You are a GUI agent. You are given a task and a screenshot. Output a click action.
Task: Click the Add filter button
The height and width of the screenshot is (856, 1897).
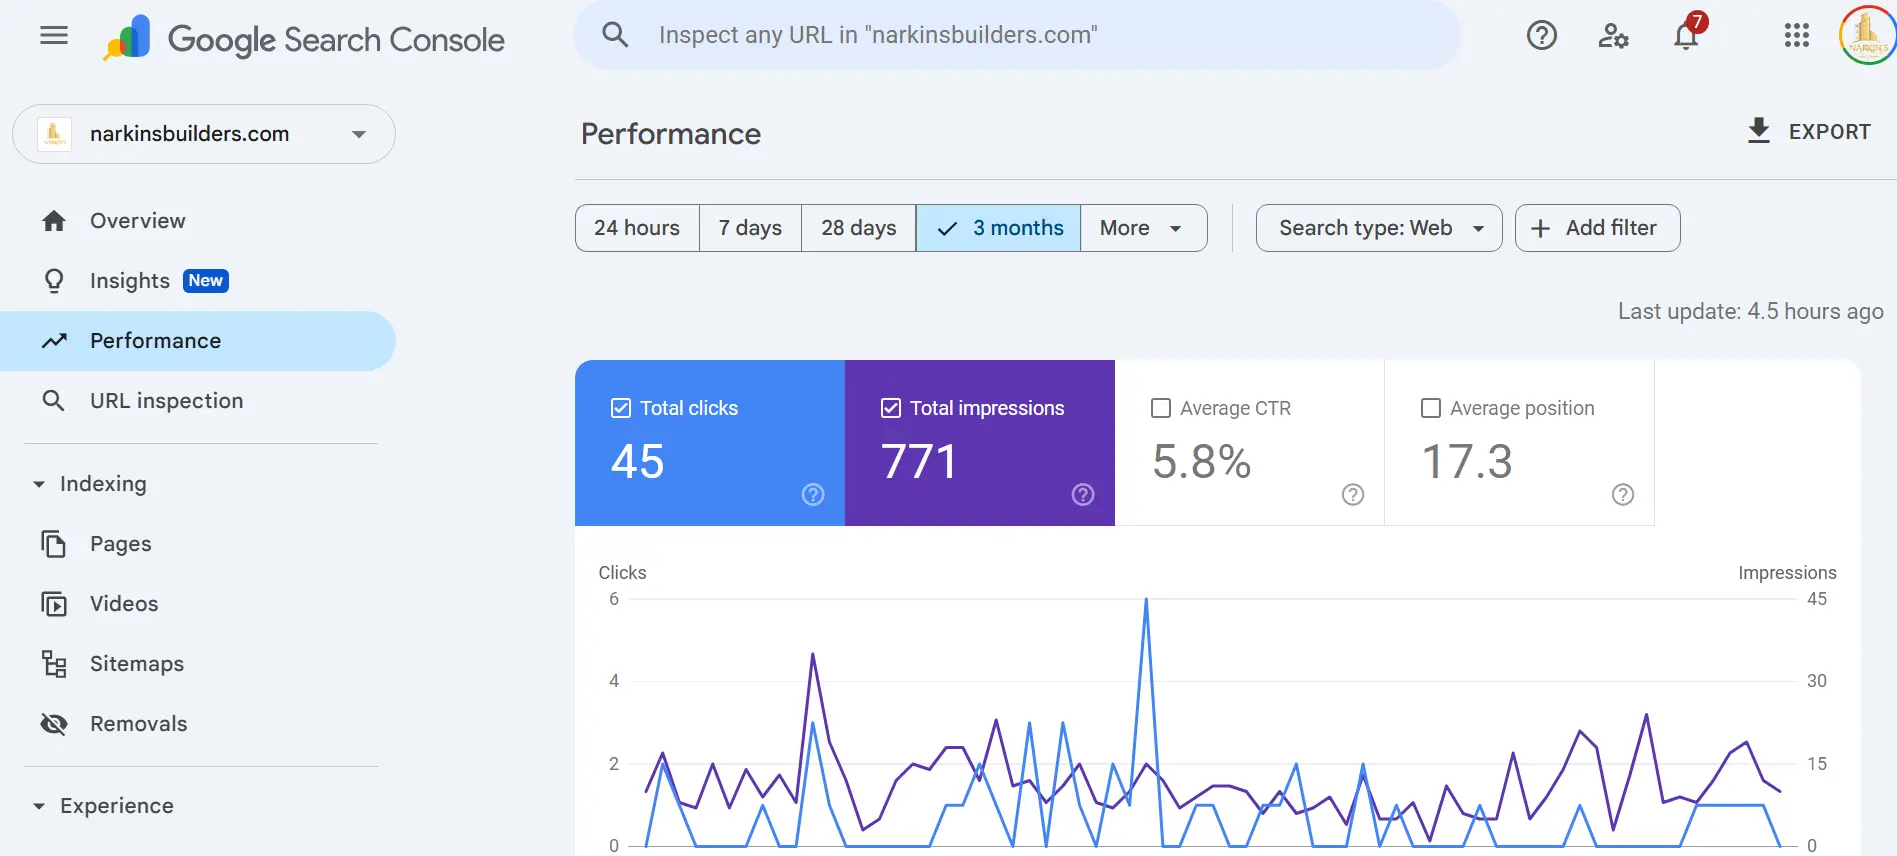(x=1597, y=228)
